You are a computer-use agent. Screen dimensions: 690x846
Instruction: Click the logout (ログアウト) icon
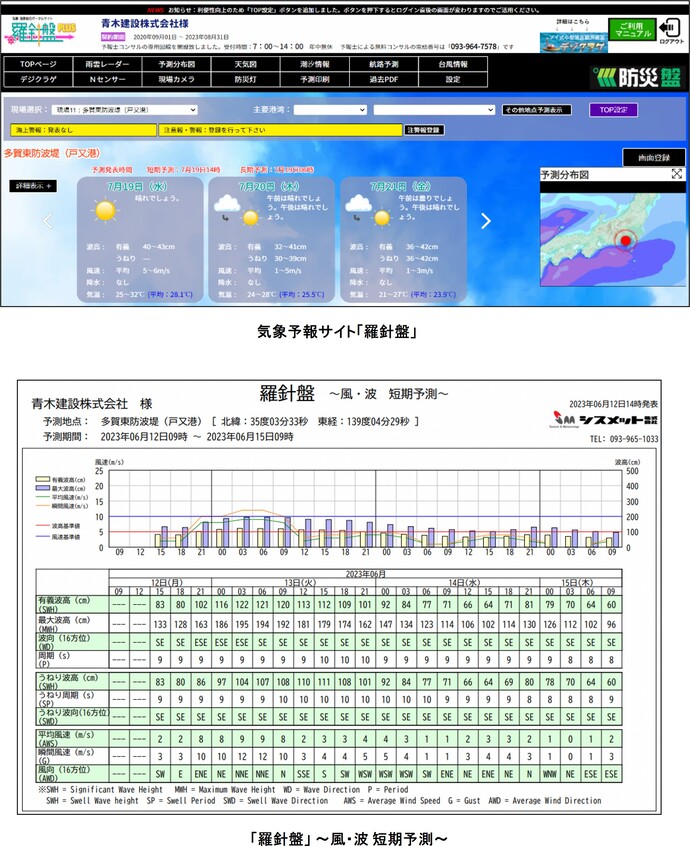click(671, 31)
